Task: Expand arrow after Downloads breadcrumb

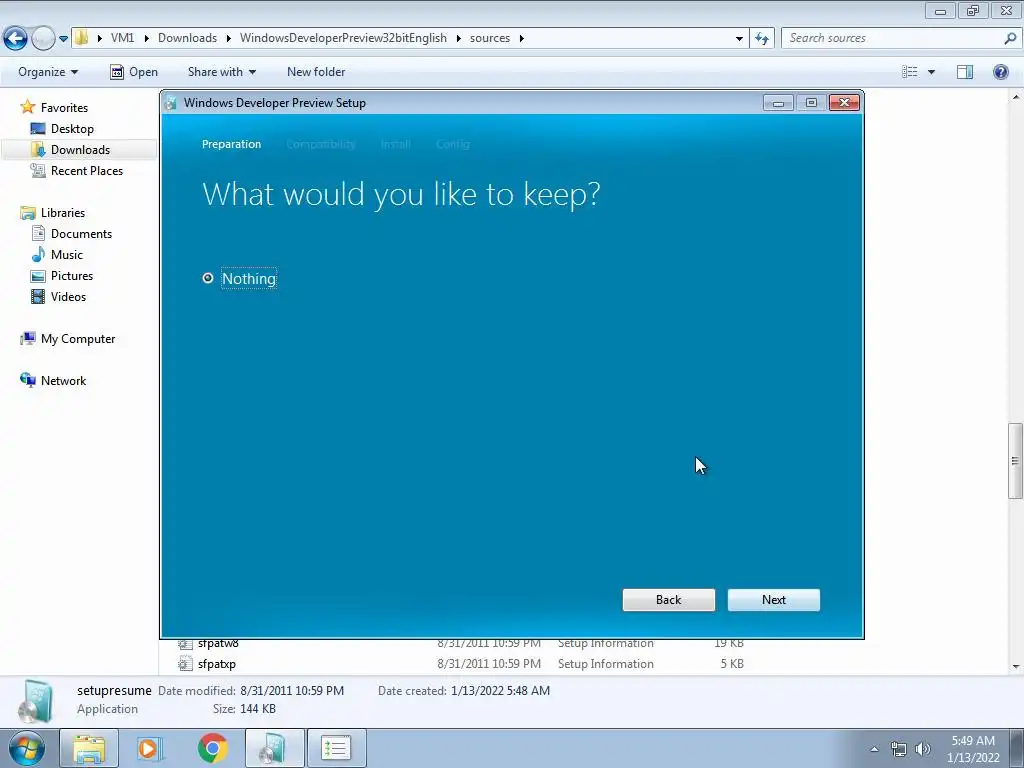Action: pyautogui.click(x=229, y=39)
